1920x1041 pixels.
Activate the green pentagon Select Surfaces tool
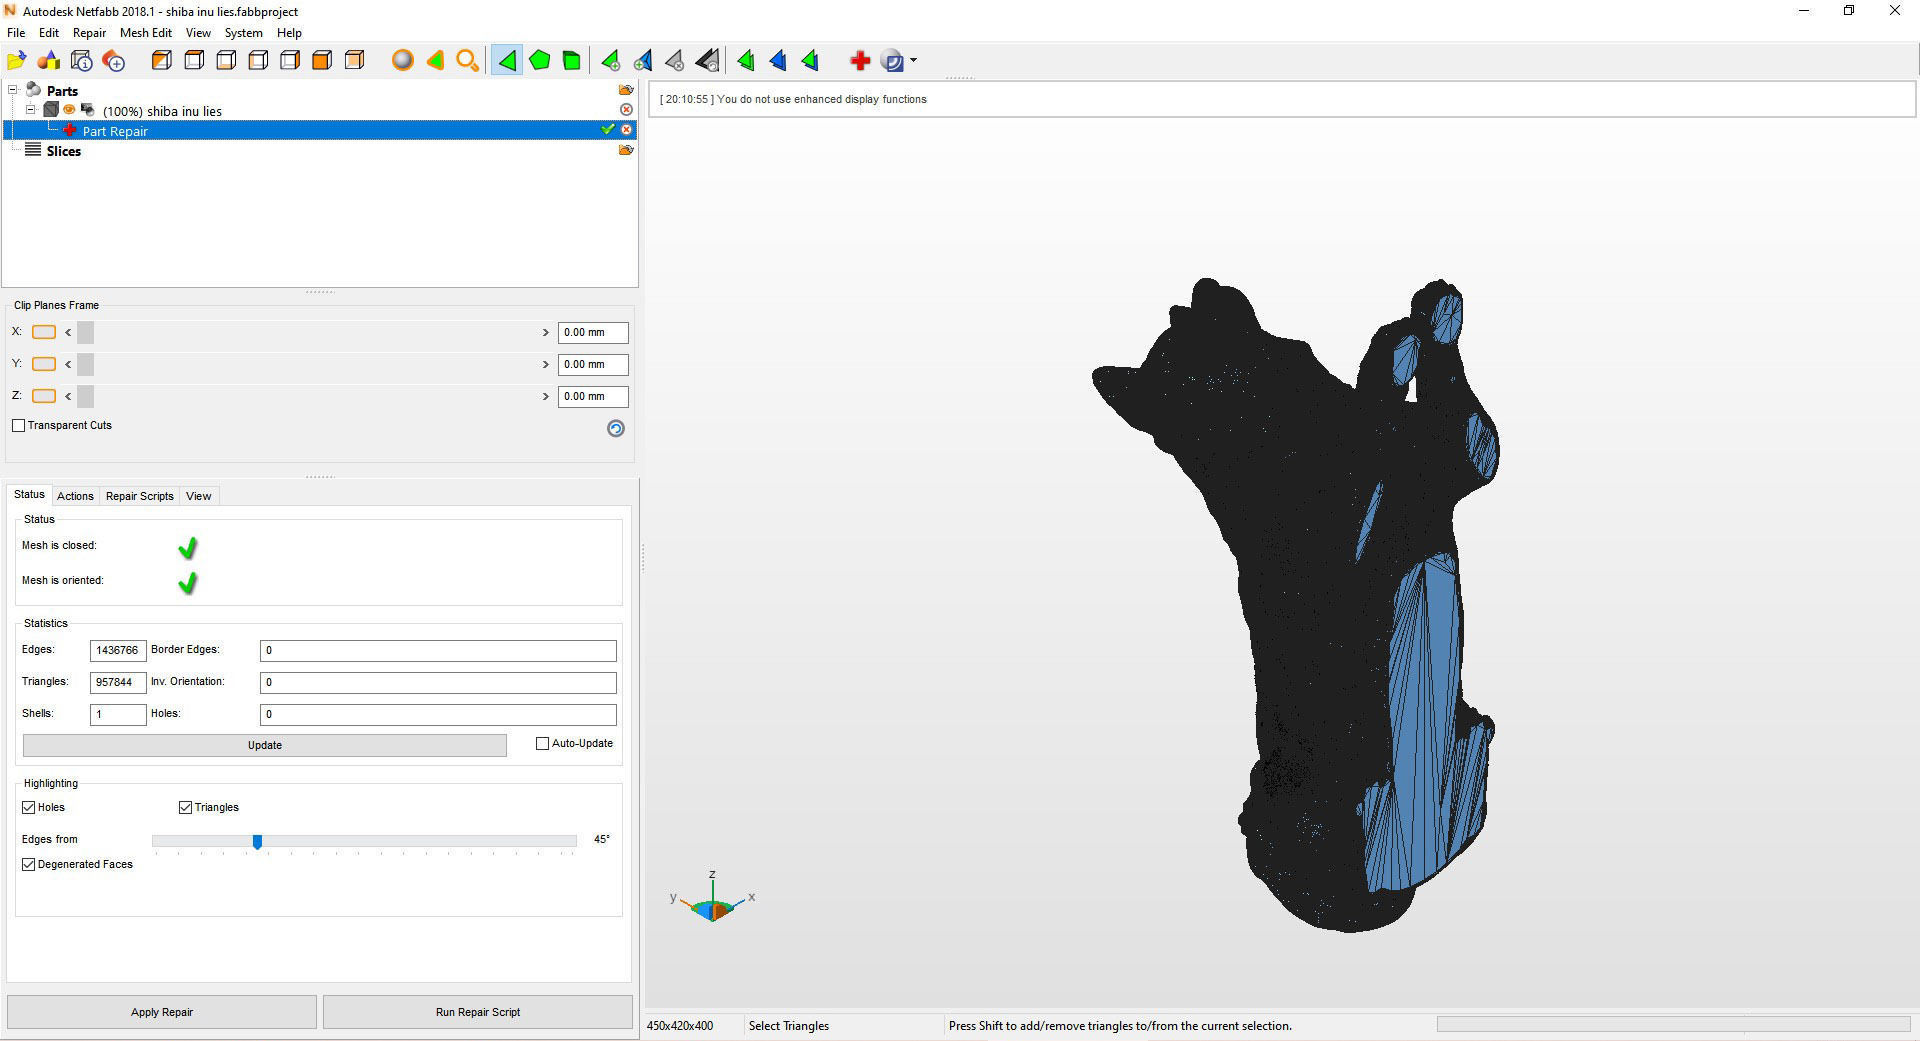click(540, 61)
